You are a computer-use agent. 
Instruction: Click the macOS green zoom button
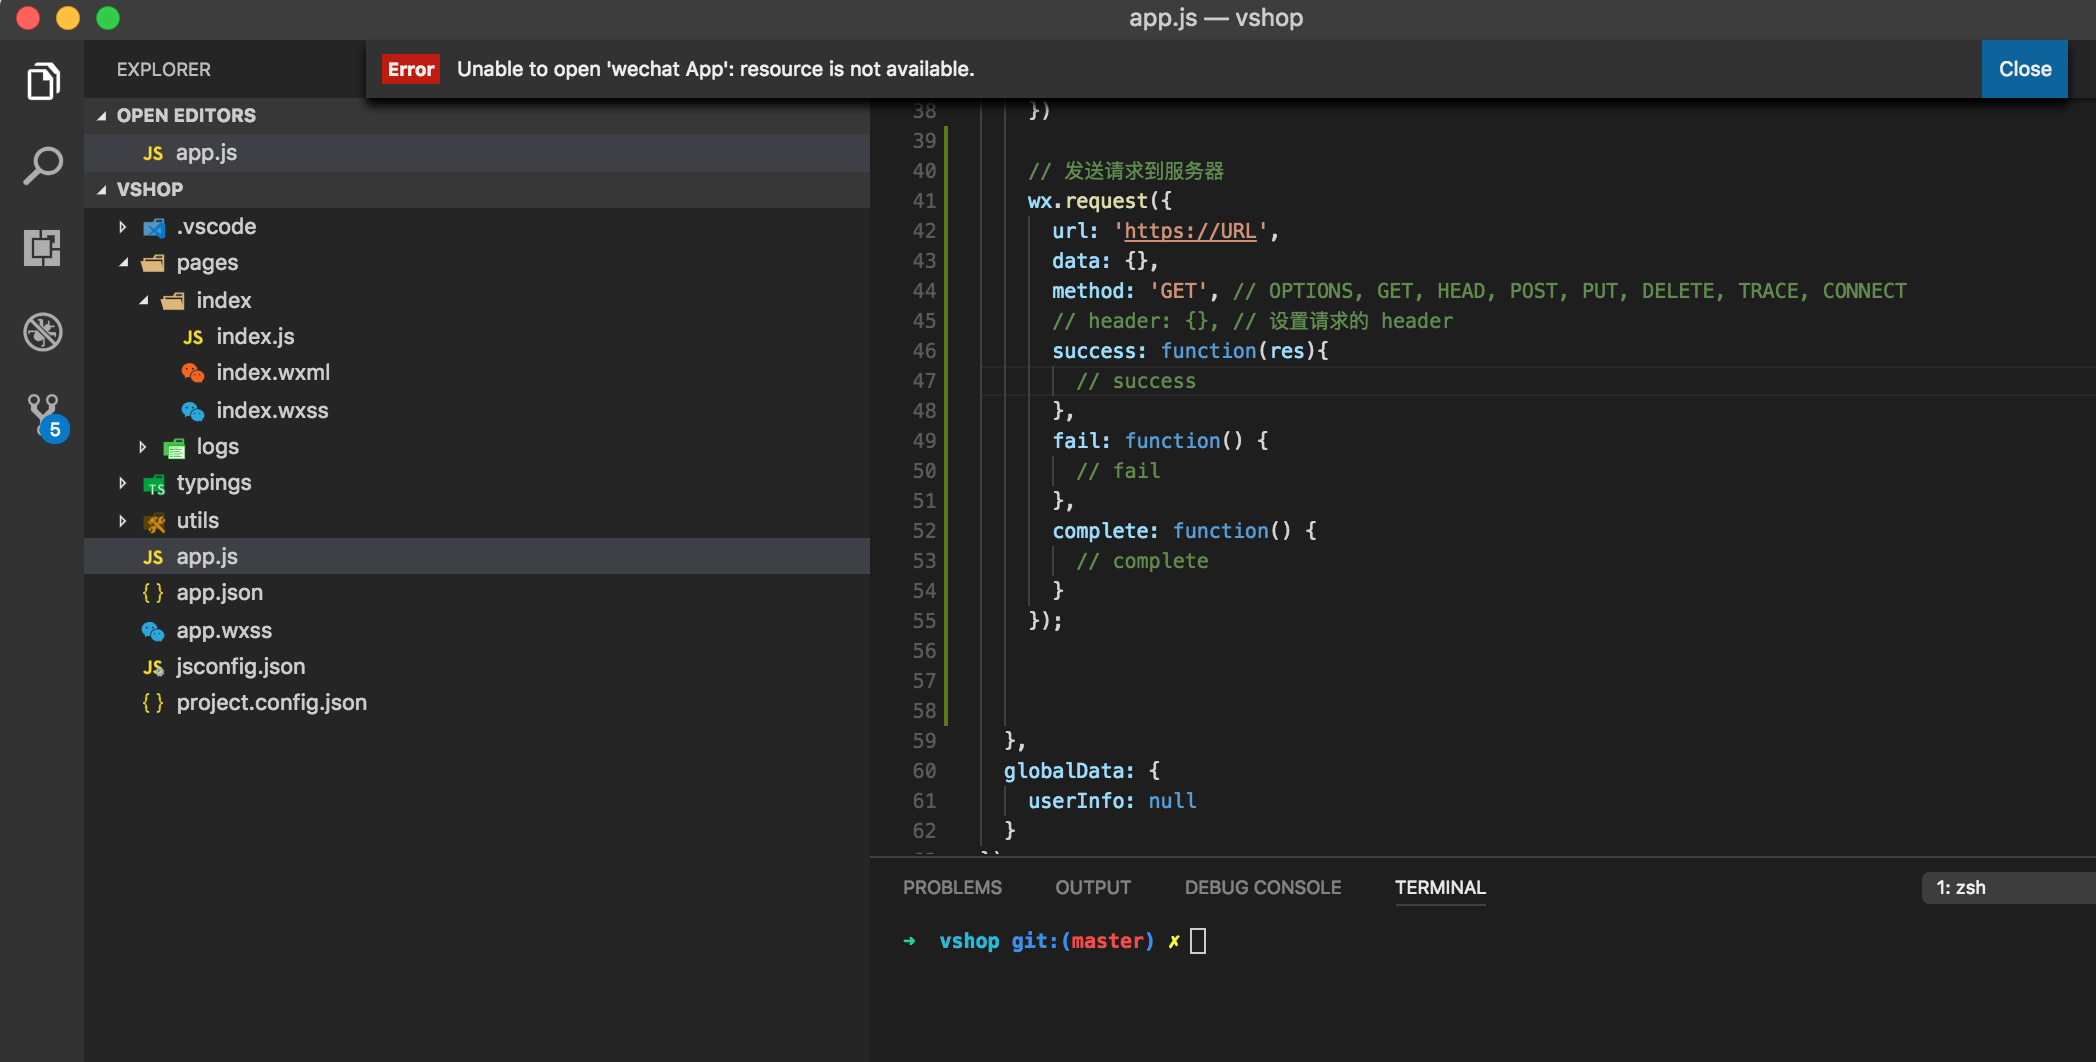coord(108,18)
